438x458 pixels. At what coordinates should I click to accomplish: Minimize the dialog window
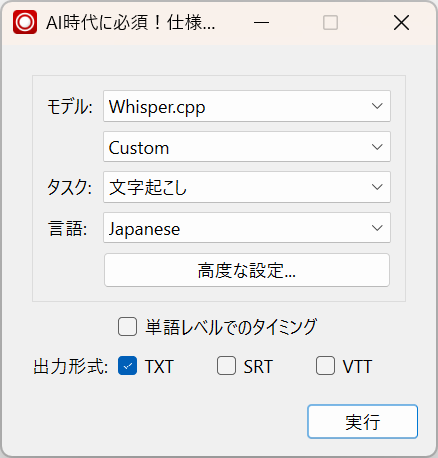click(261, 23)
